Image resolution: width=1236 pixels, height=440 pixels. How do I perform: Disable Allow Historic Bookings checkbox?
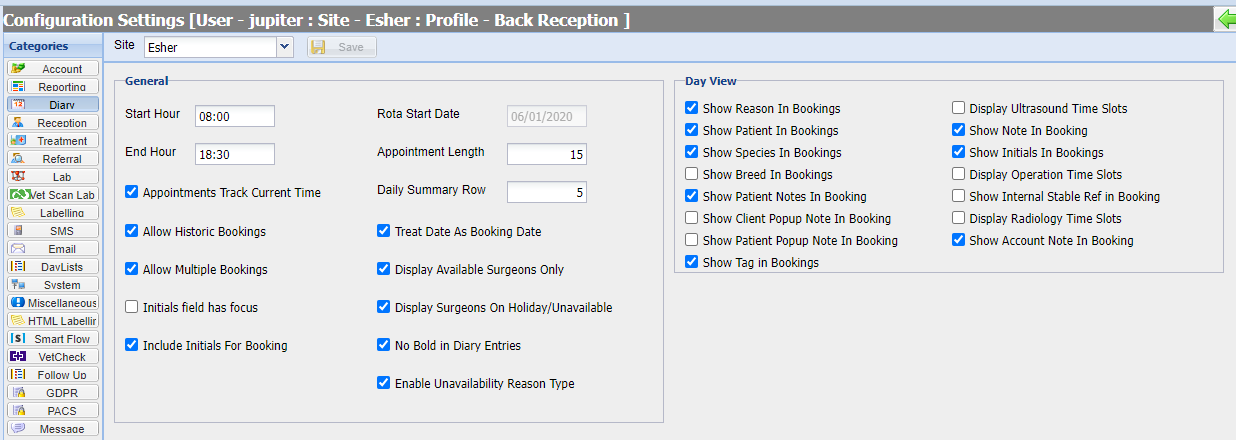132,231
